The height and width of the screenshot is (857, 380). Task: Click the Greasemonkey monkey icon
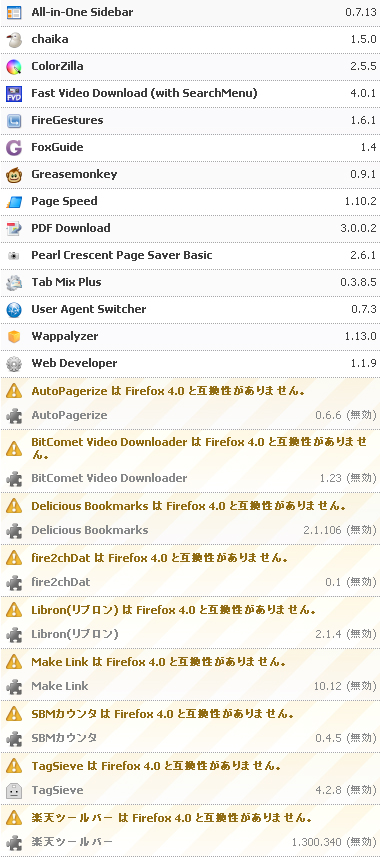14,175
